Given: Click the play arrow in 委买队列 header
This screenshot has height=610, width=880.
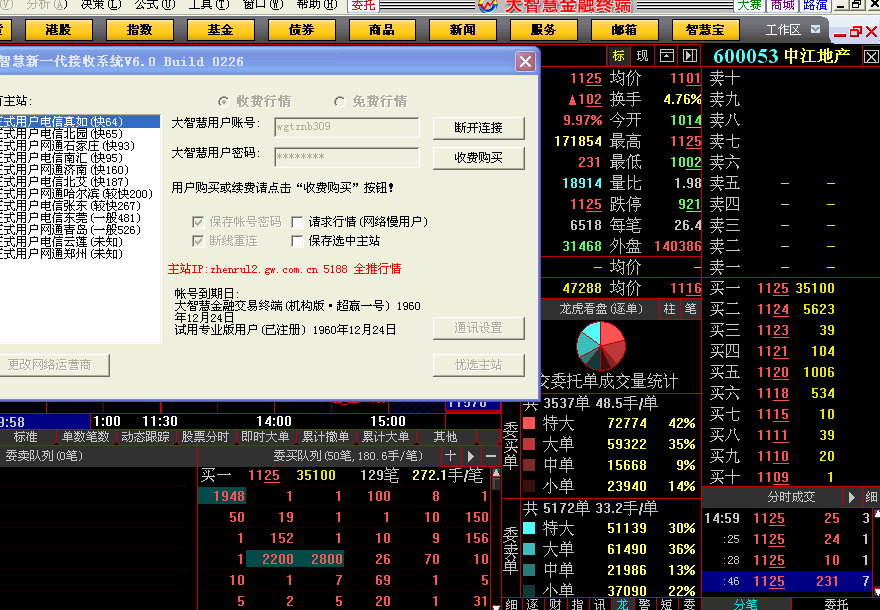Looking at the screenshot, I should pyautogui.click(x=471, y=456).
